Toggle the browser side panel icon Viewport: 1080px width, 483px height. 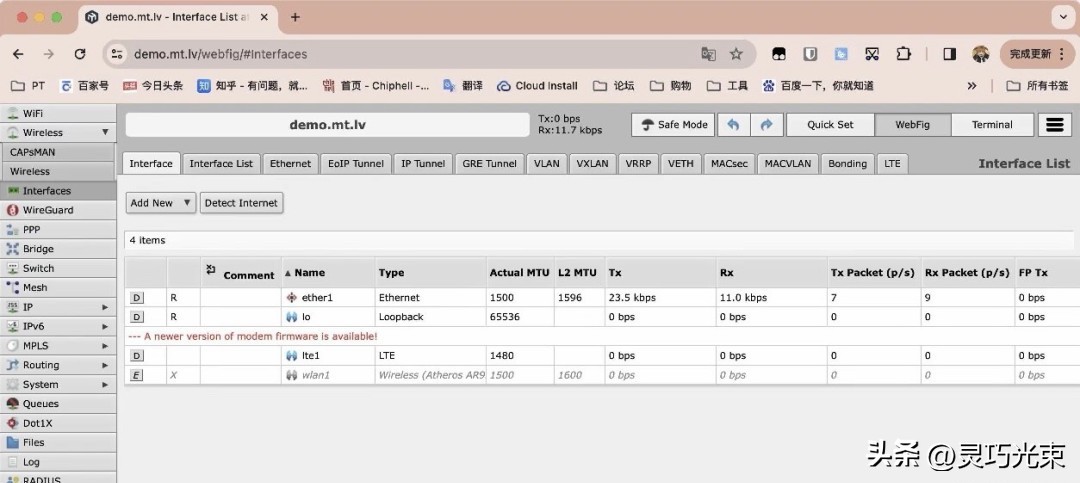click(x=949, y=54)
